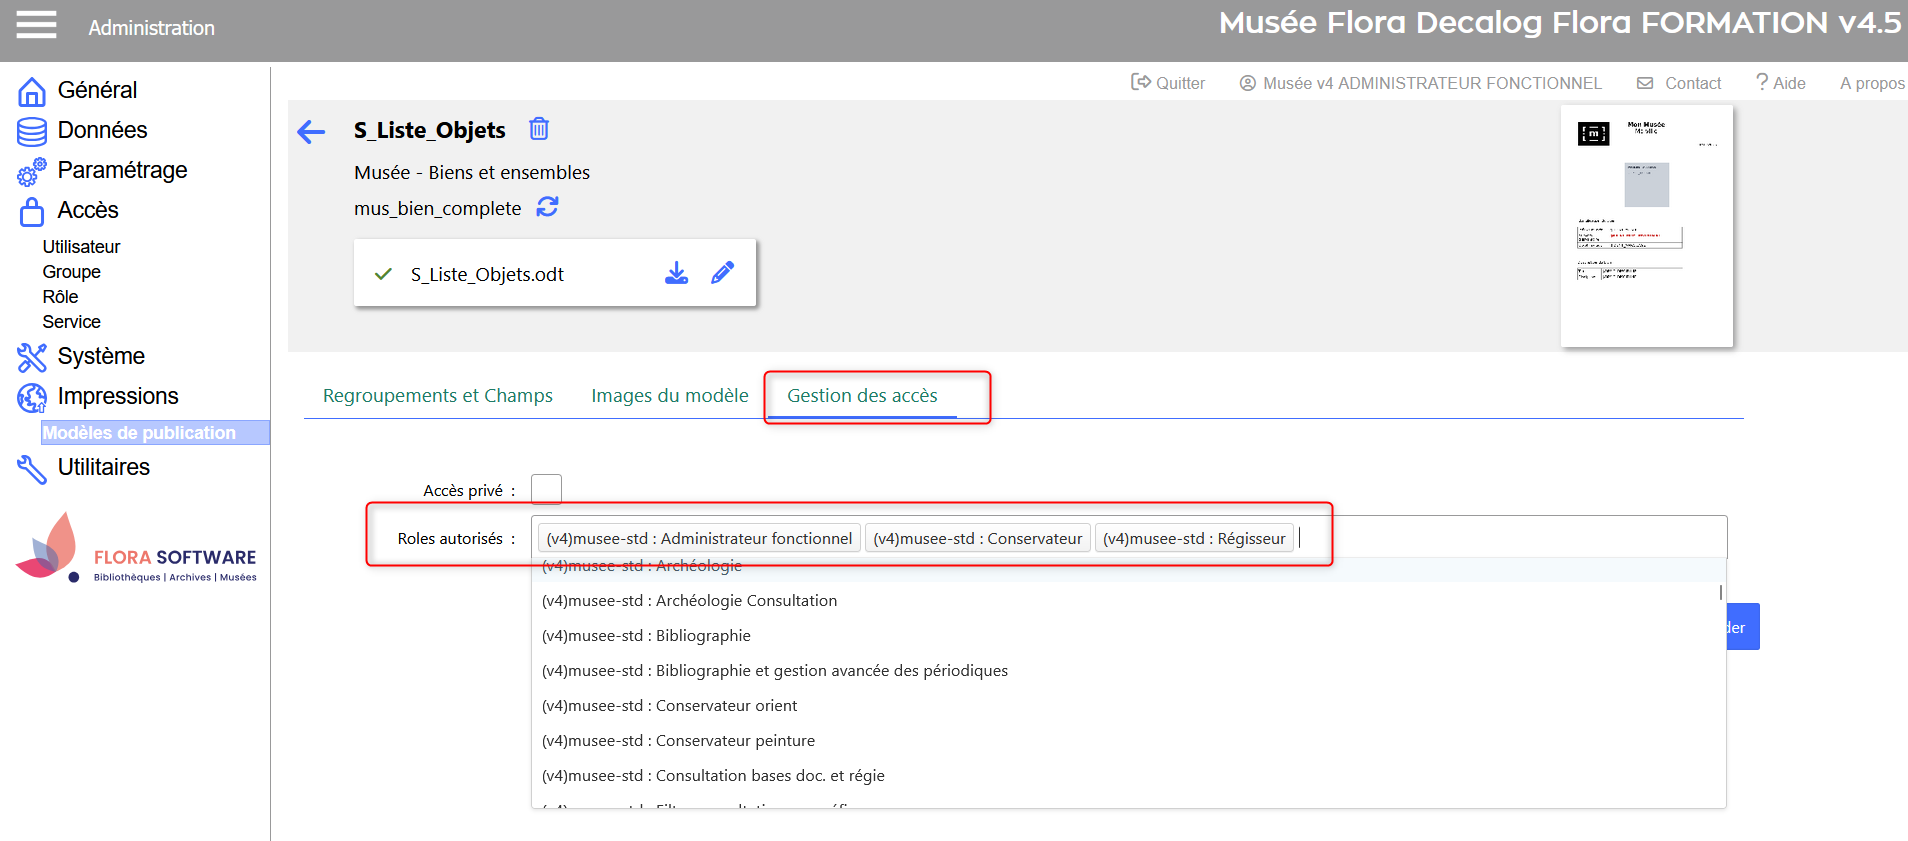Click refresh icon next to mus_bien_complete
Image resolution: width=1908 pixels, height=841 pixels.
547,207
